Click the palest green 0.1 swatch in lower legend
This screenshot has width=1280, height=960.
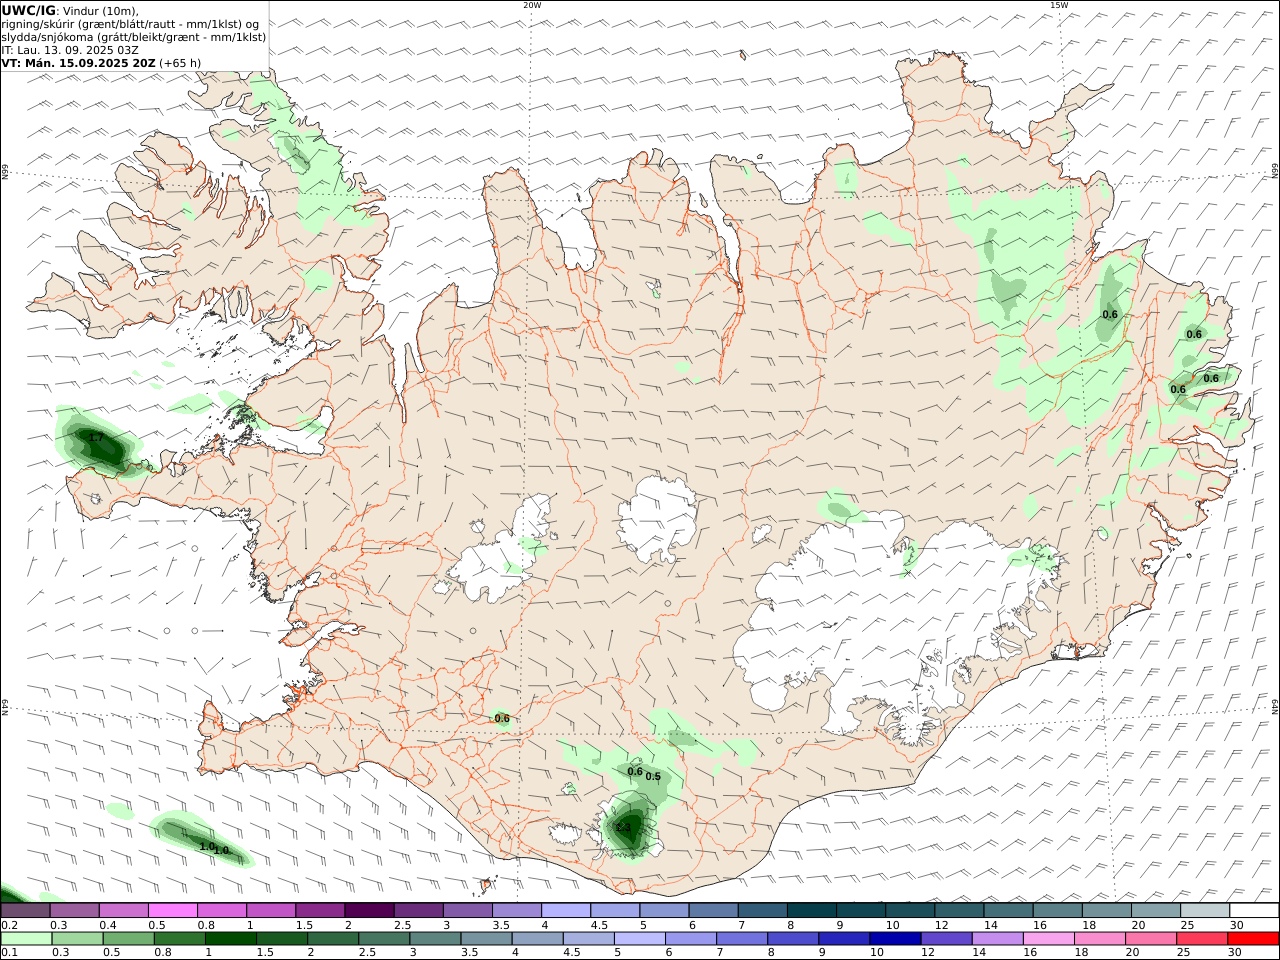[x=26, y=939]
